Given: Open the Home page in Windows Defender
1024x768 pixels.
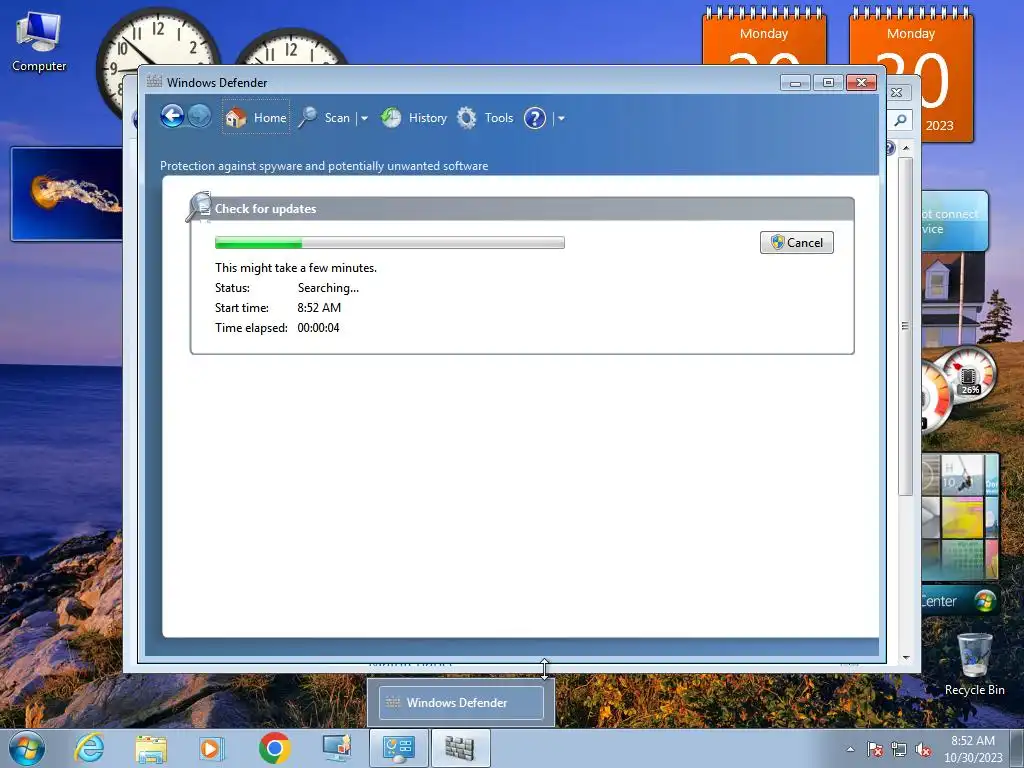Looking at the screenshot, I should point(256,118).
